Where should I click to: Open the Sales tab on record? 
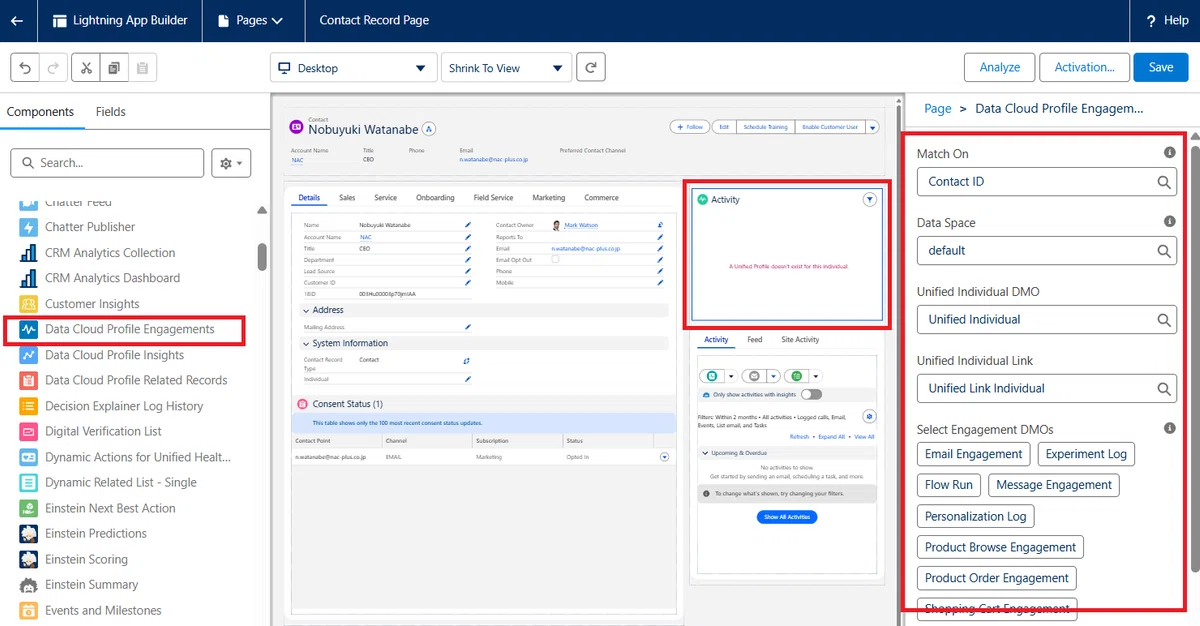coord(347,198)
